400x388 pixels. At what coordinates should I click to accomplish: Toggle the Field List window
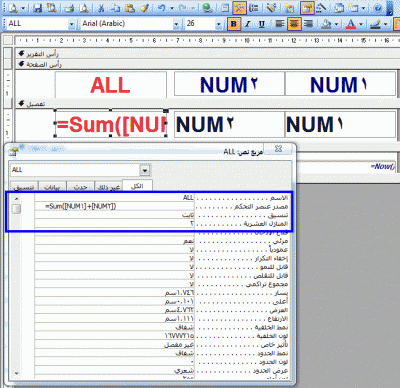pyautogui.click(x=226, y=8)
